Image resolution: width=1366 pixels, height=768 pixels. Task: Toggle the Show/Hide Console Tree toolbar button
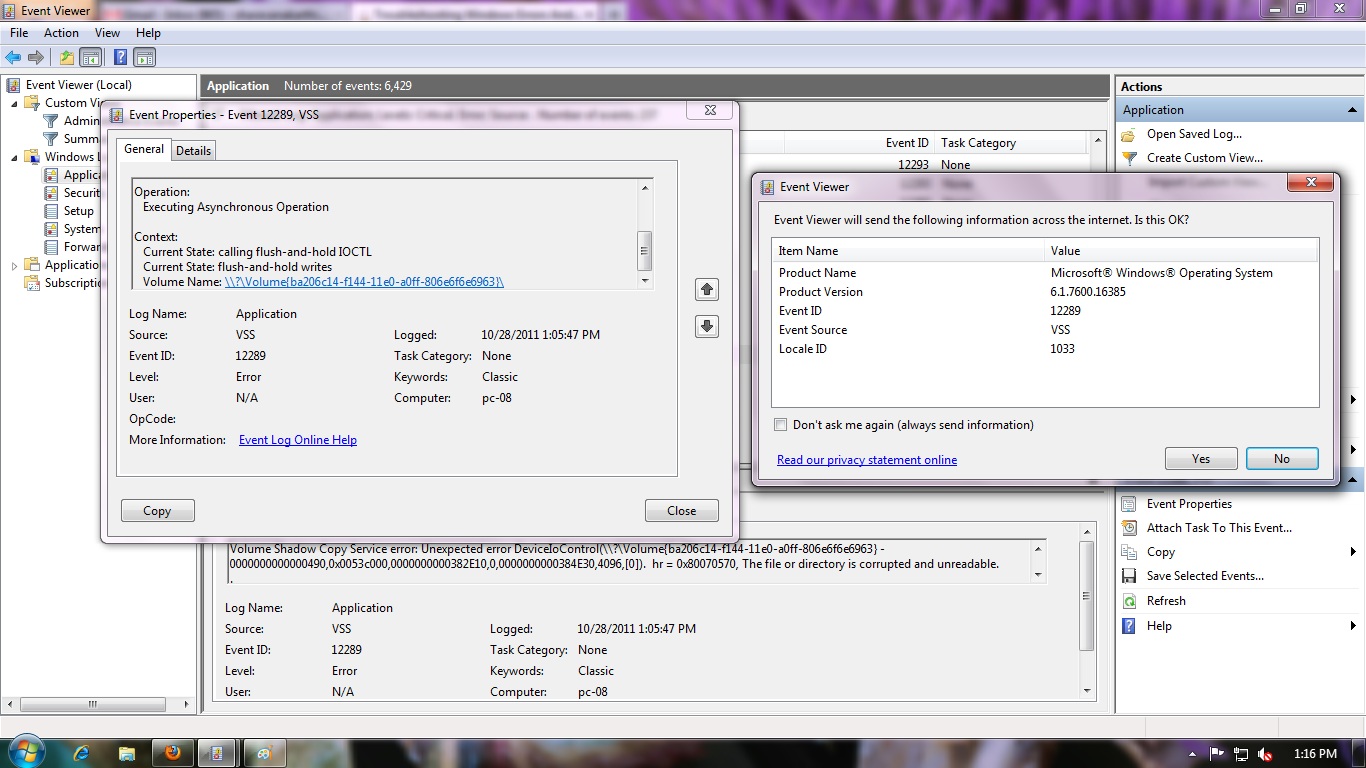90,57
